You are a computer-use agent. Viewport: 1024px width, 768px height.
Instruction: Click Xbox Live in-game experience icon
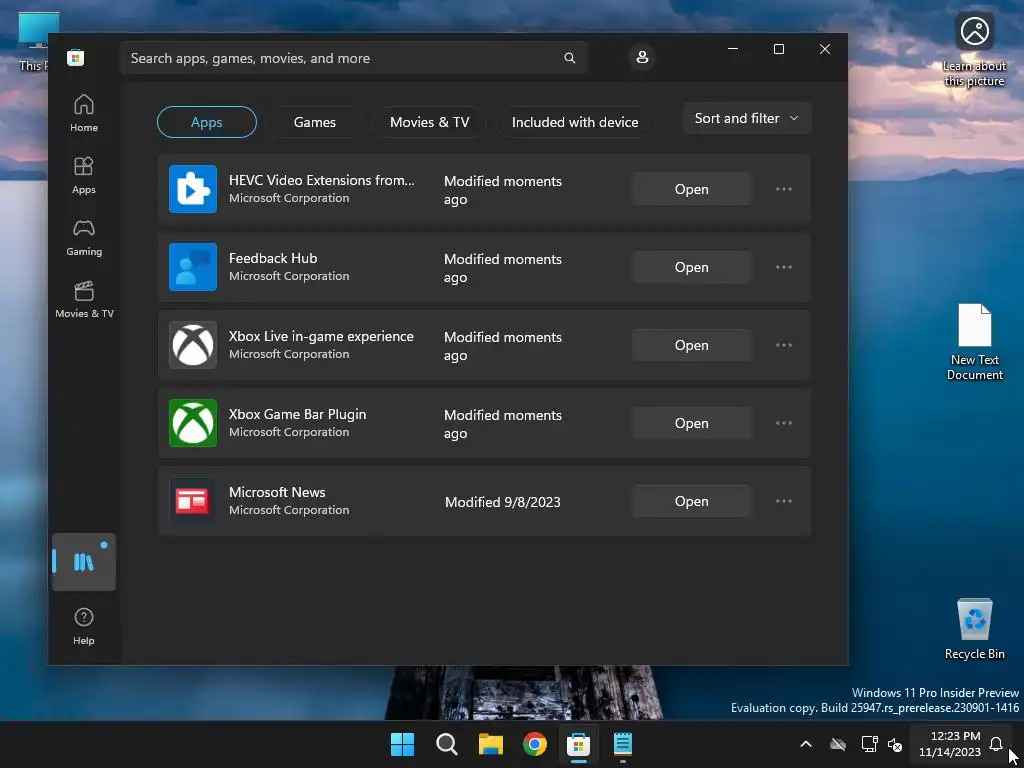193,345
